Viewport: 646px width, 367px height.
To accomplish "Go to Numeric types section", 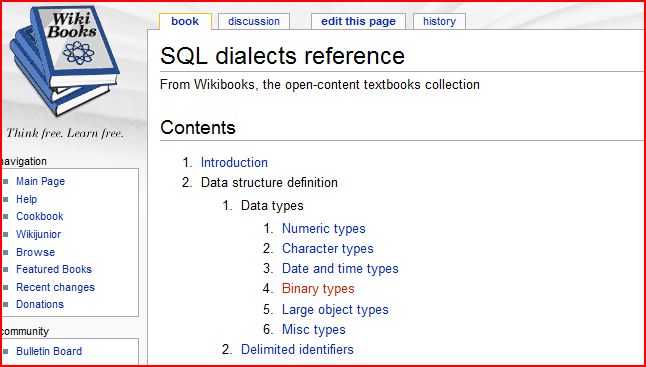I will [323, 228].
